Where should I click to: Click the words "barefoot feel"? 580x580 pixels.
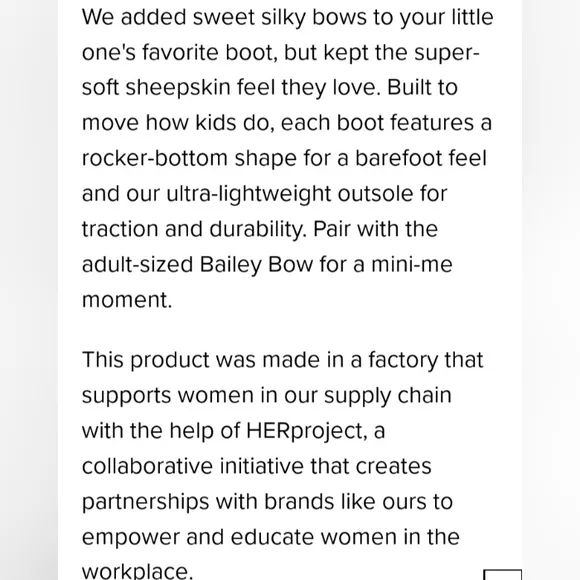pyautogui.click(x=421, y=158)
